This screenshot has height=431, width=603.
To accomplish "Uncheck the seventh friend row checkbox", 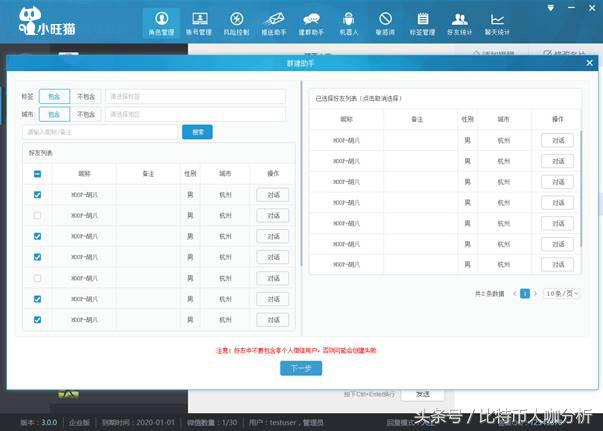I will [37, 320].
